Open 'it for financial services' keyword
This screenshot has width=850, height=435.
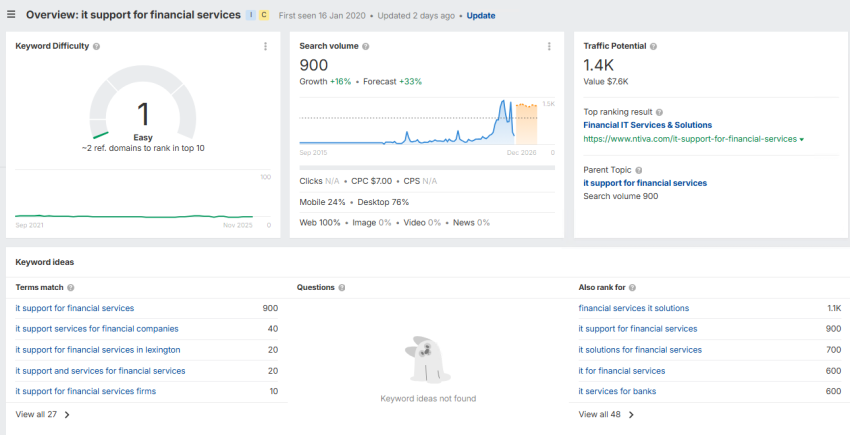(x=622, y=371)
